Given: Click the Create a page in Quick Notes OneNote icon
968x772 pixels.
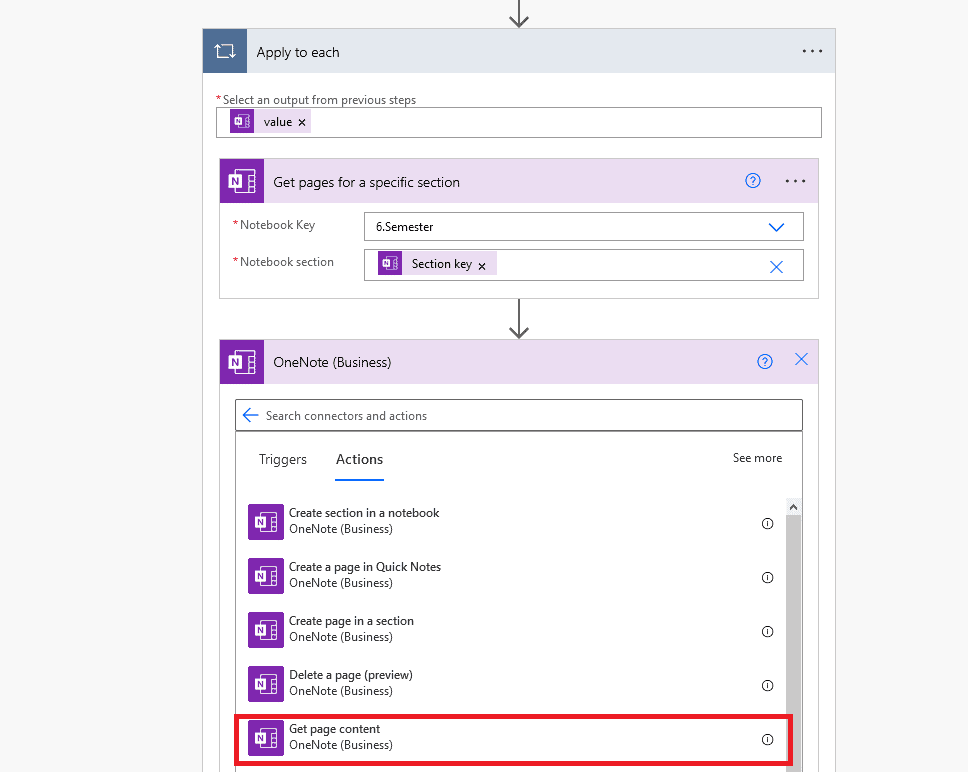Looking at the screenshot, I should [x=266, y=576].
